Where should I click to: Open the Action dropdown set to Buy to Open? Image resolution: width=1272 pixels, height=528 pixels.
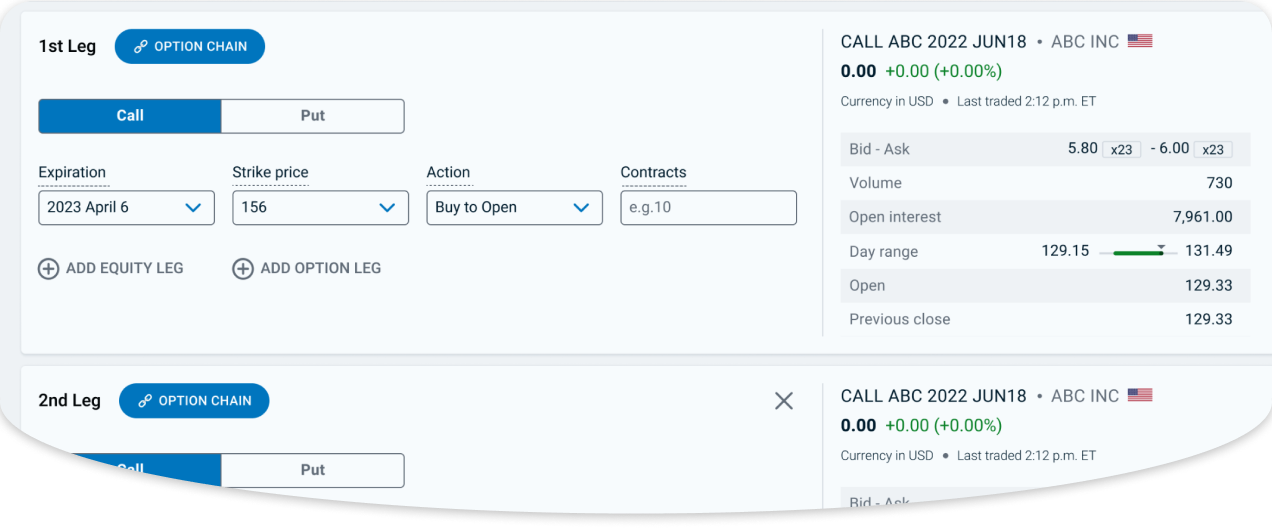(x=514, y=208)
